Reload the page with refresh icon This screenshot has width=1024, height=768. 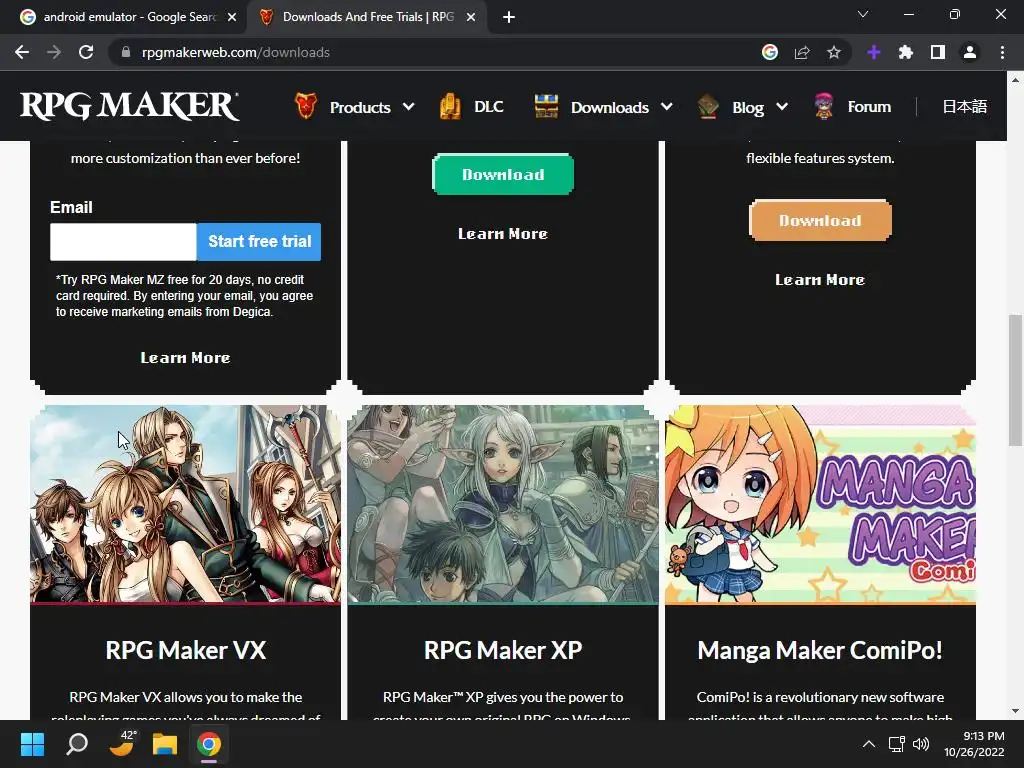[86, 52]
